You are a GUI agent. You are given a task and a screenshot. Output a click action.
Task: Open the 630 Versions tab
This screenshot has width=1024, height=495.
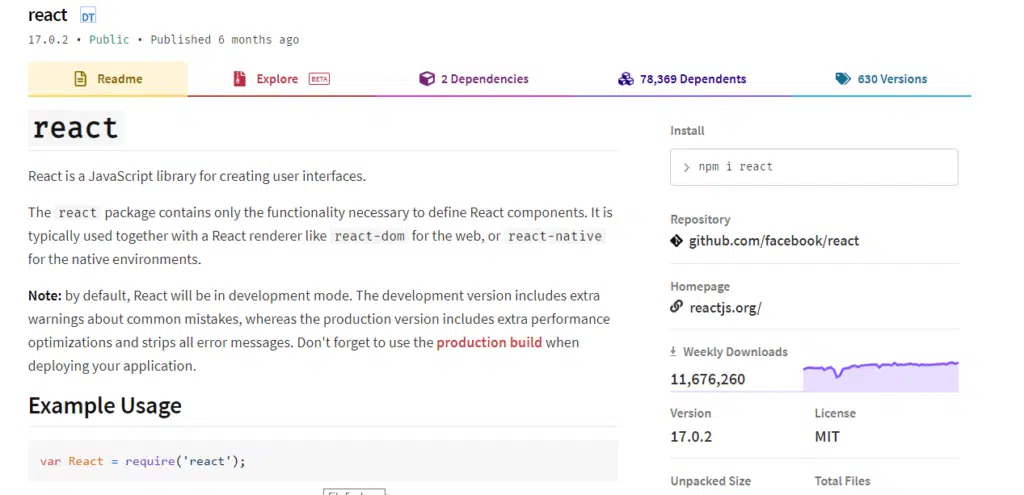pos(882,79)
